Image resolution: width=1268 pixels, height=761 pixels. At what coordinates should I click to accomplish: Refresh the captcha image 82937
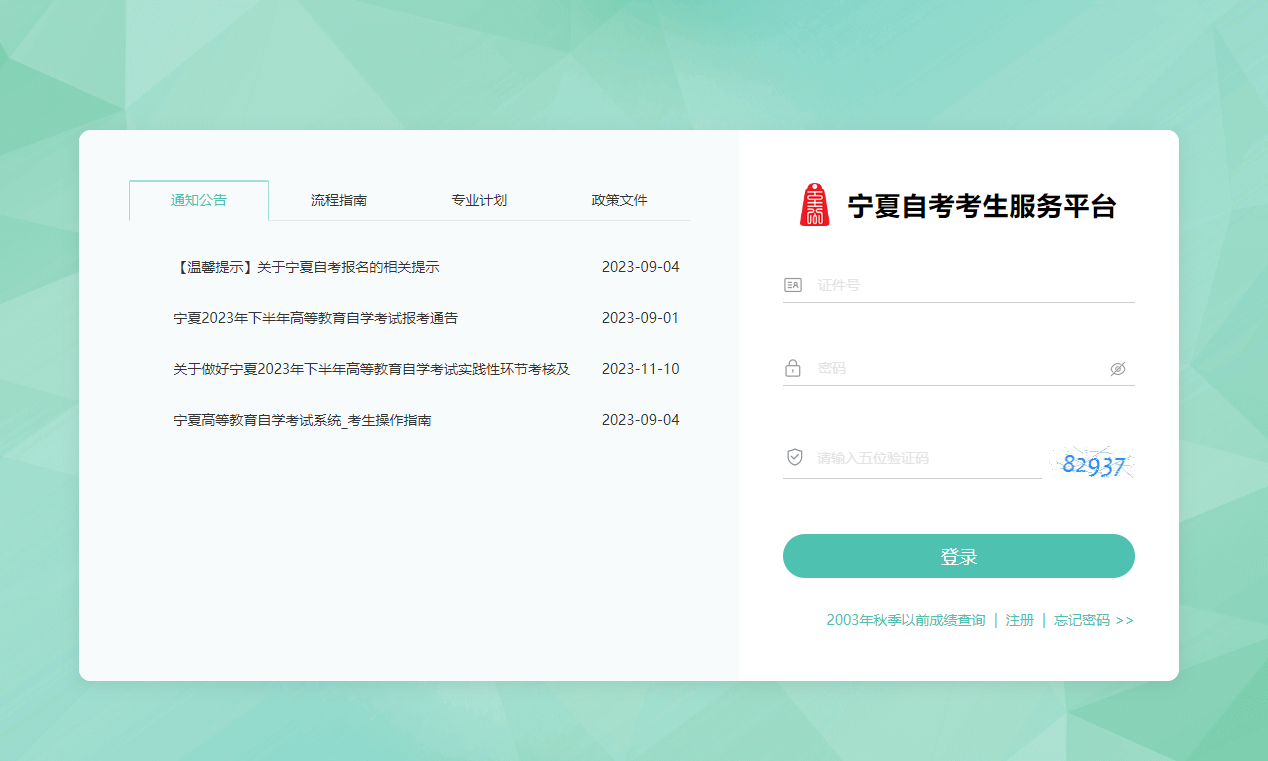point(1092,463)
